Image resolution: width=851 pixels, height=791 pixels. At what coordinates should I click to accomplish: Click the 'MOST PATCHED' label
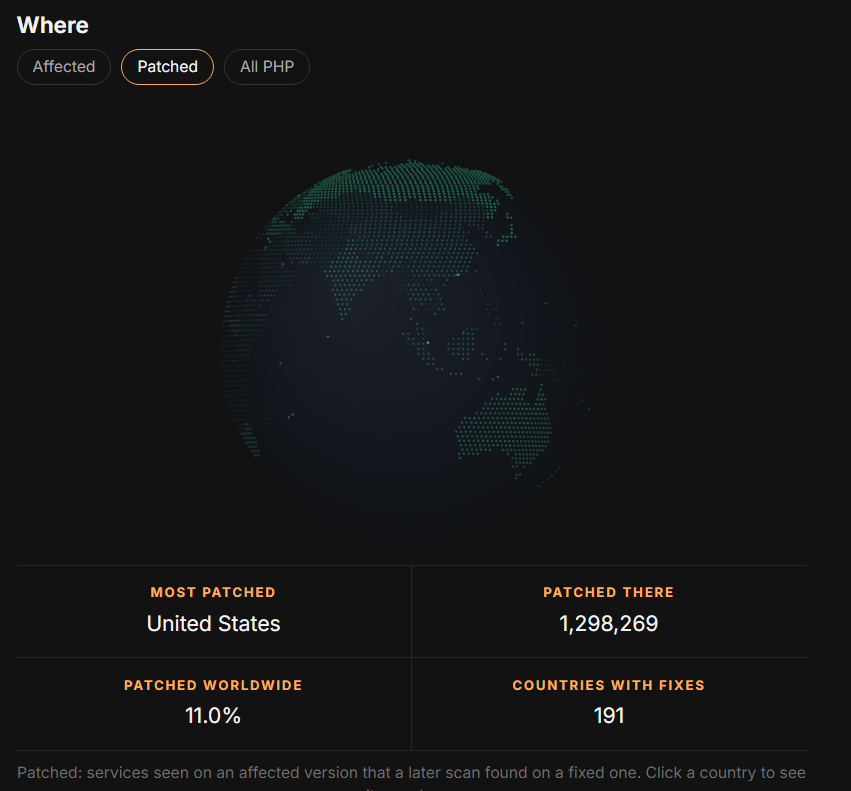pos(213,592)
